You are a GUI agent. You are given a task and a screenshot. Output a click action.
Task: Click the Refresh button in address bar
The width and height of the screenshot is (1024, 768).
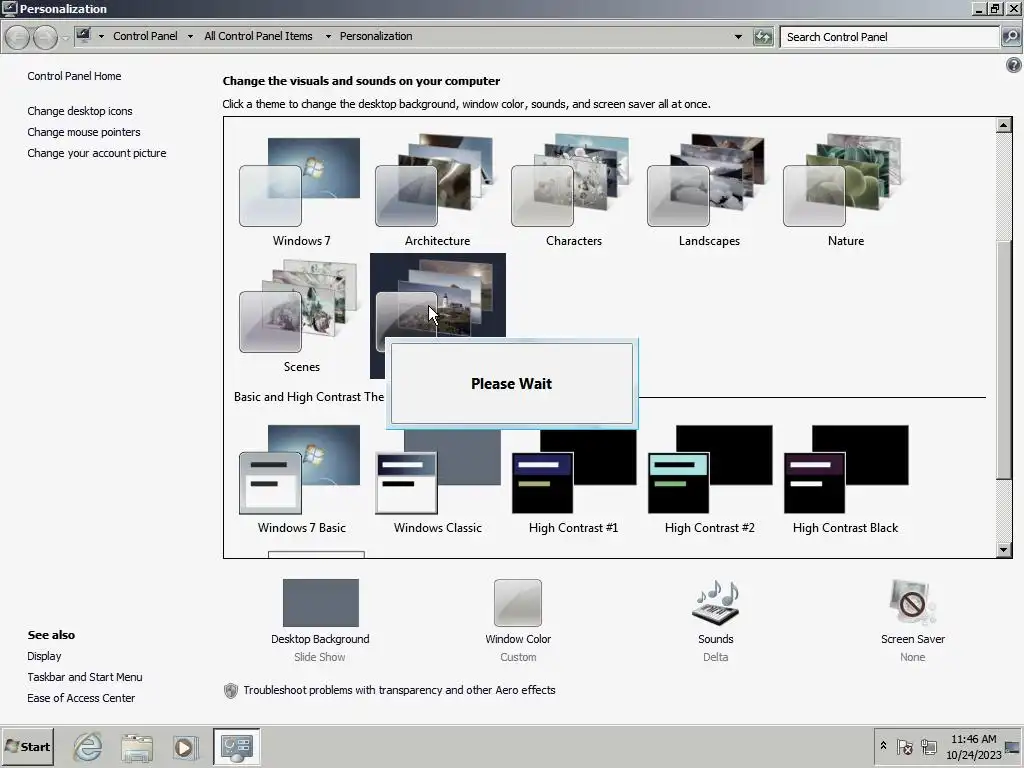coord(763,37)
